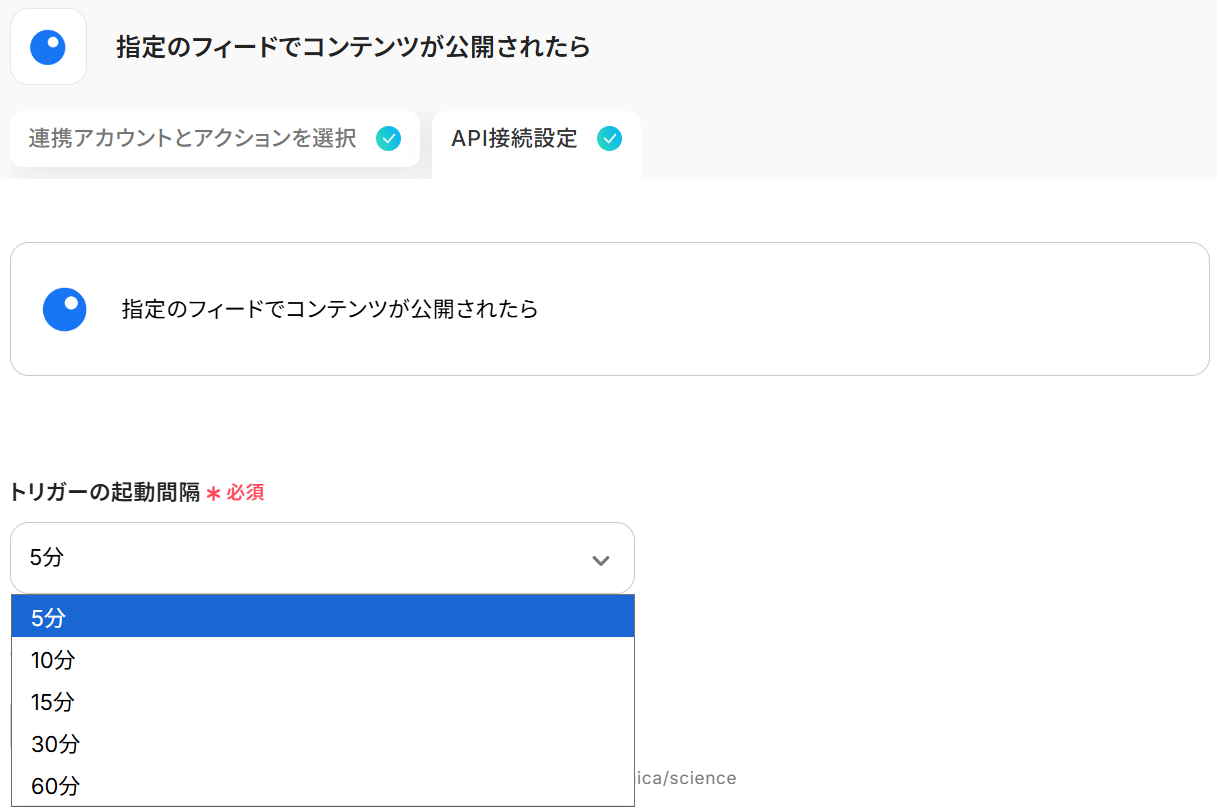Switch to 連携アカウントとアクションを選択 tab
Viewport: 1217px width, 812px height.
click(x=192, y=139)
